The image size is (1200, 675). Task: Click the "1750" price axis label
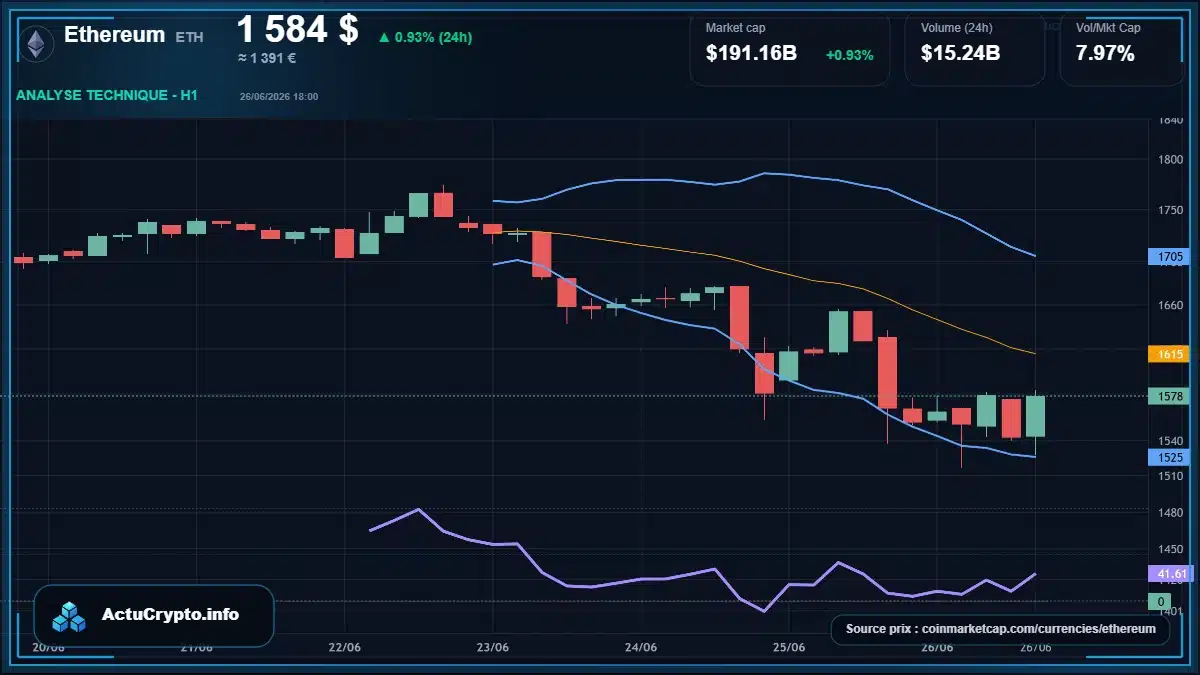pyautogui.click(x=1170, y=210)
